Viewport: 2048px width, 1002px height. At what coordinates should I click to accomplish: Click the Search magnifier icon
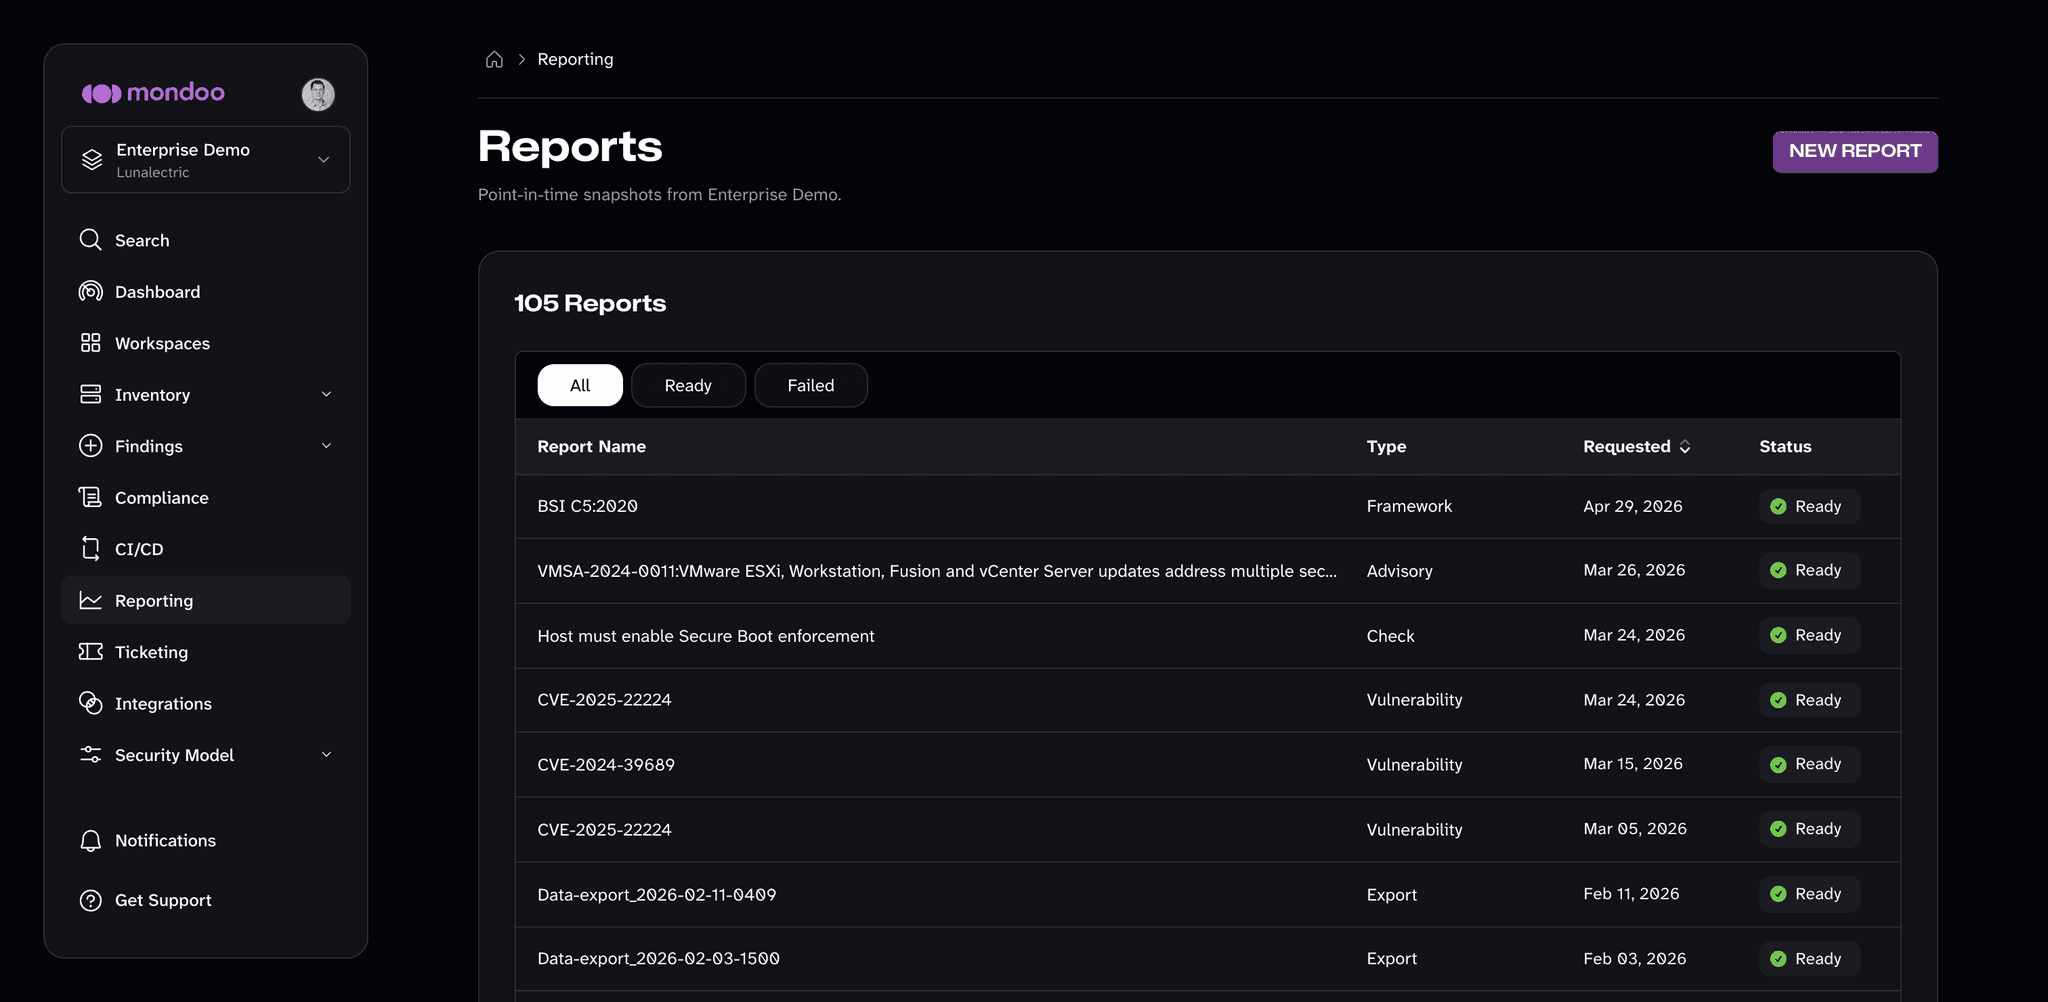pyautogui.click(x=90, y=240)
